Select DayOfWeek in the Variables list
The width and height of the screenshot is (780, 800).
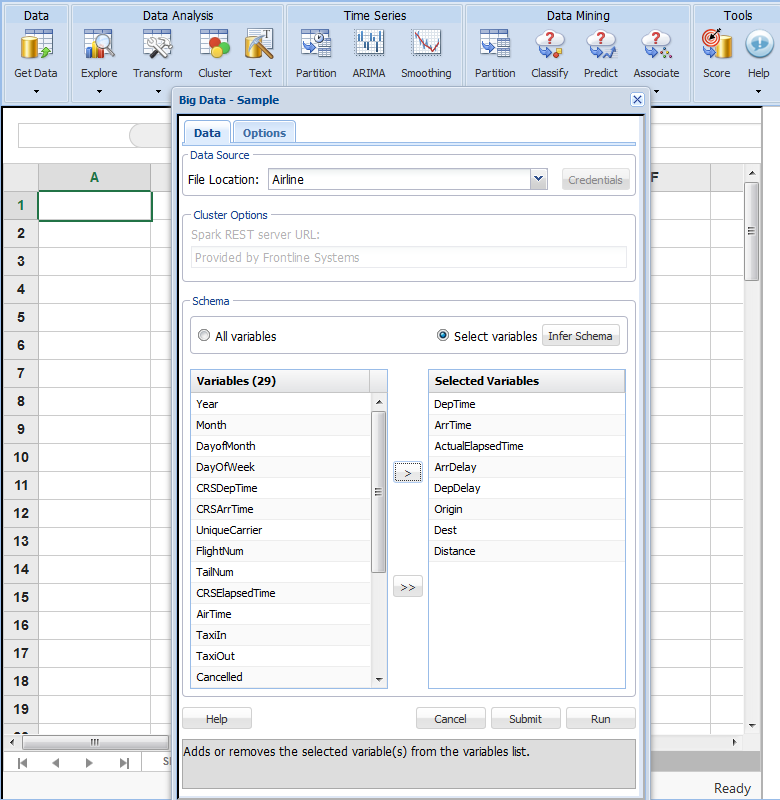coord(281,467)
